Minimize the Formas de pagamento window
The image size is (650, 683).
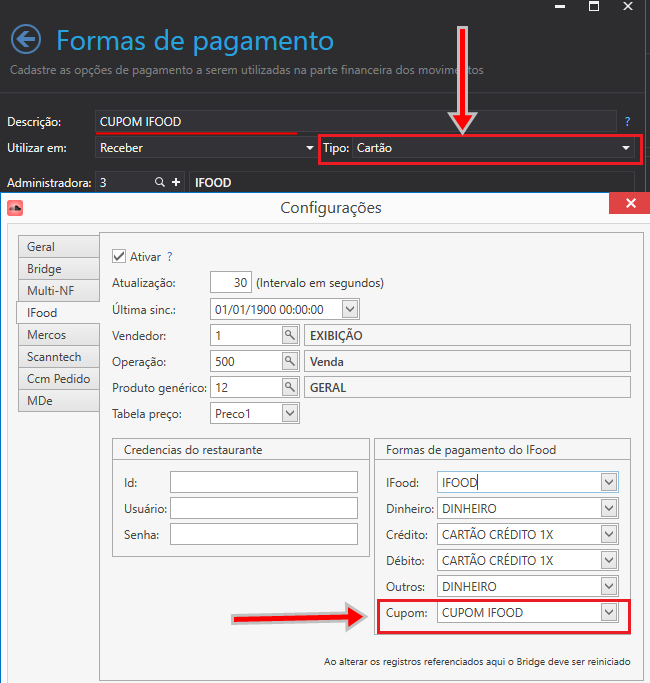click(x=560, y=7)
